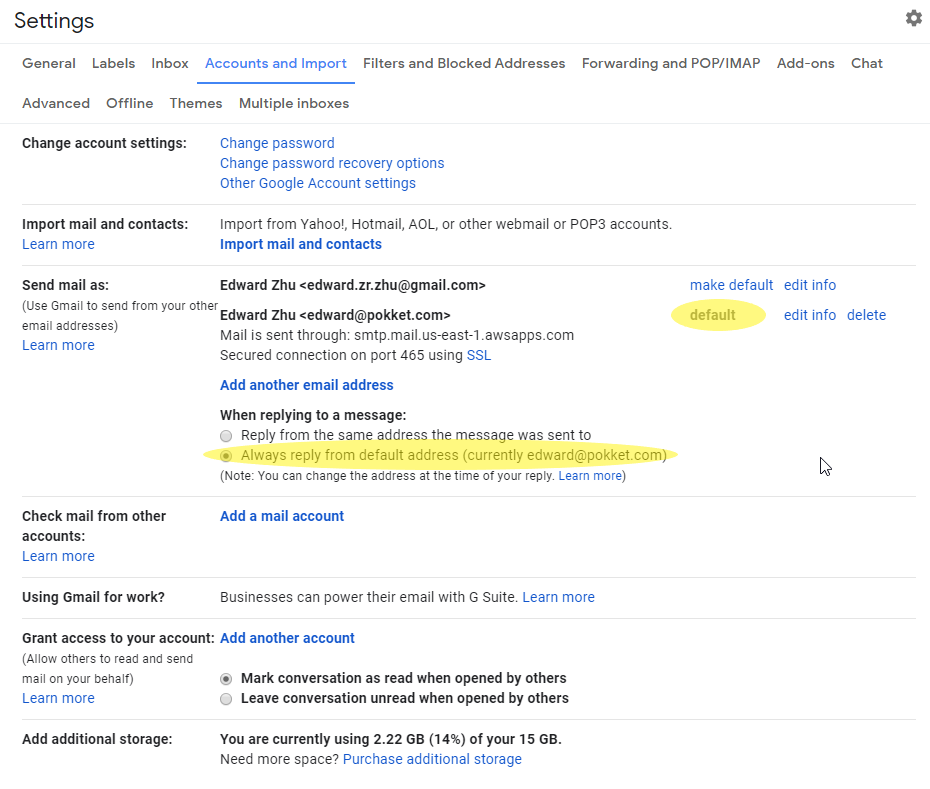Open Filters and Blocked Addresses tab

(464, 63)
